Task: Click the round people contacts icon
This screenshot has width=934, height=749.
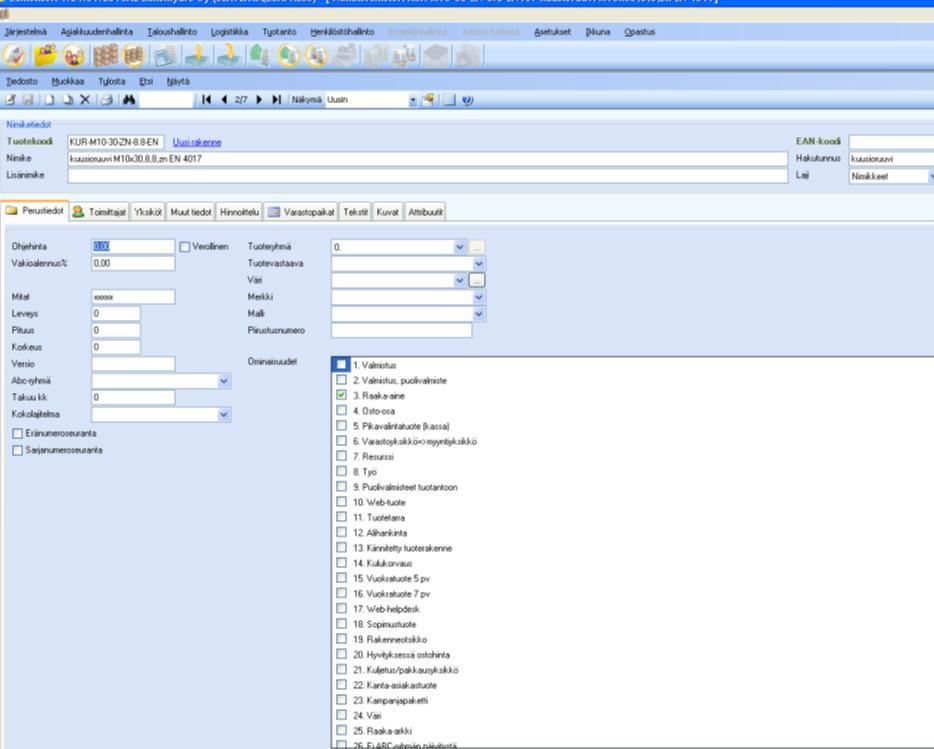Action: (74, 57)
